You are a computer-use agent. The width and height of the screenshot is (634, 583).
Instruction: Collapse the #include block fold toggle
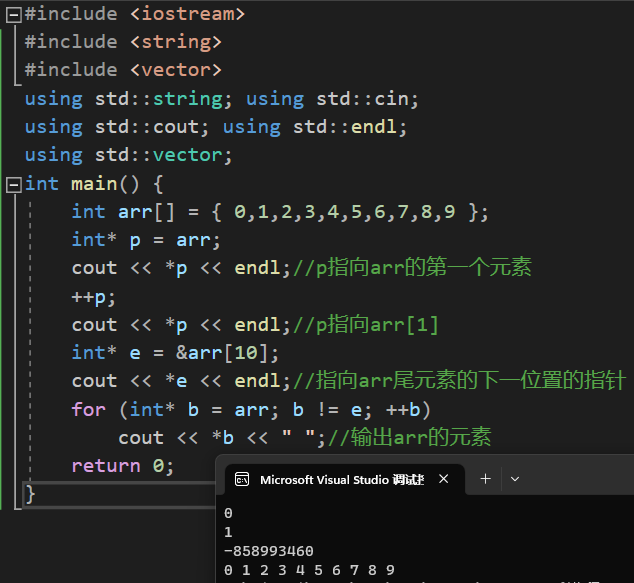[13, 14]
